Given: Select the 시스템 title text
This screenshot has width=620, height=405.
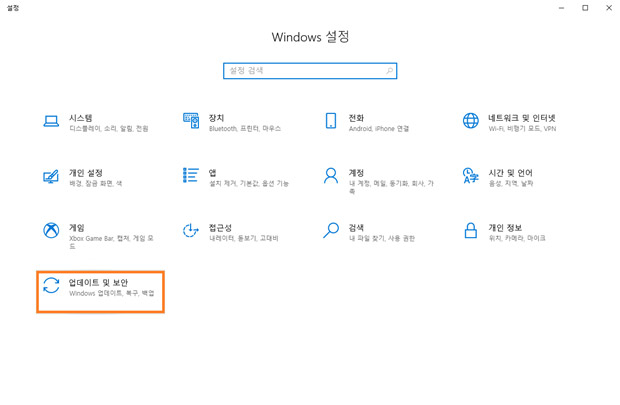Looking at the screenshot, I should pos(81,117).
